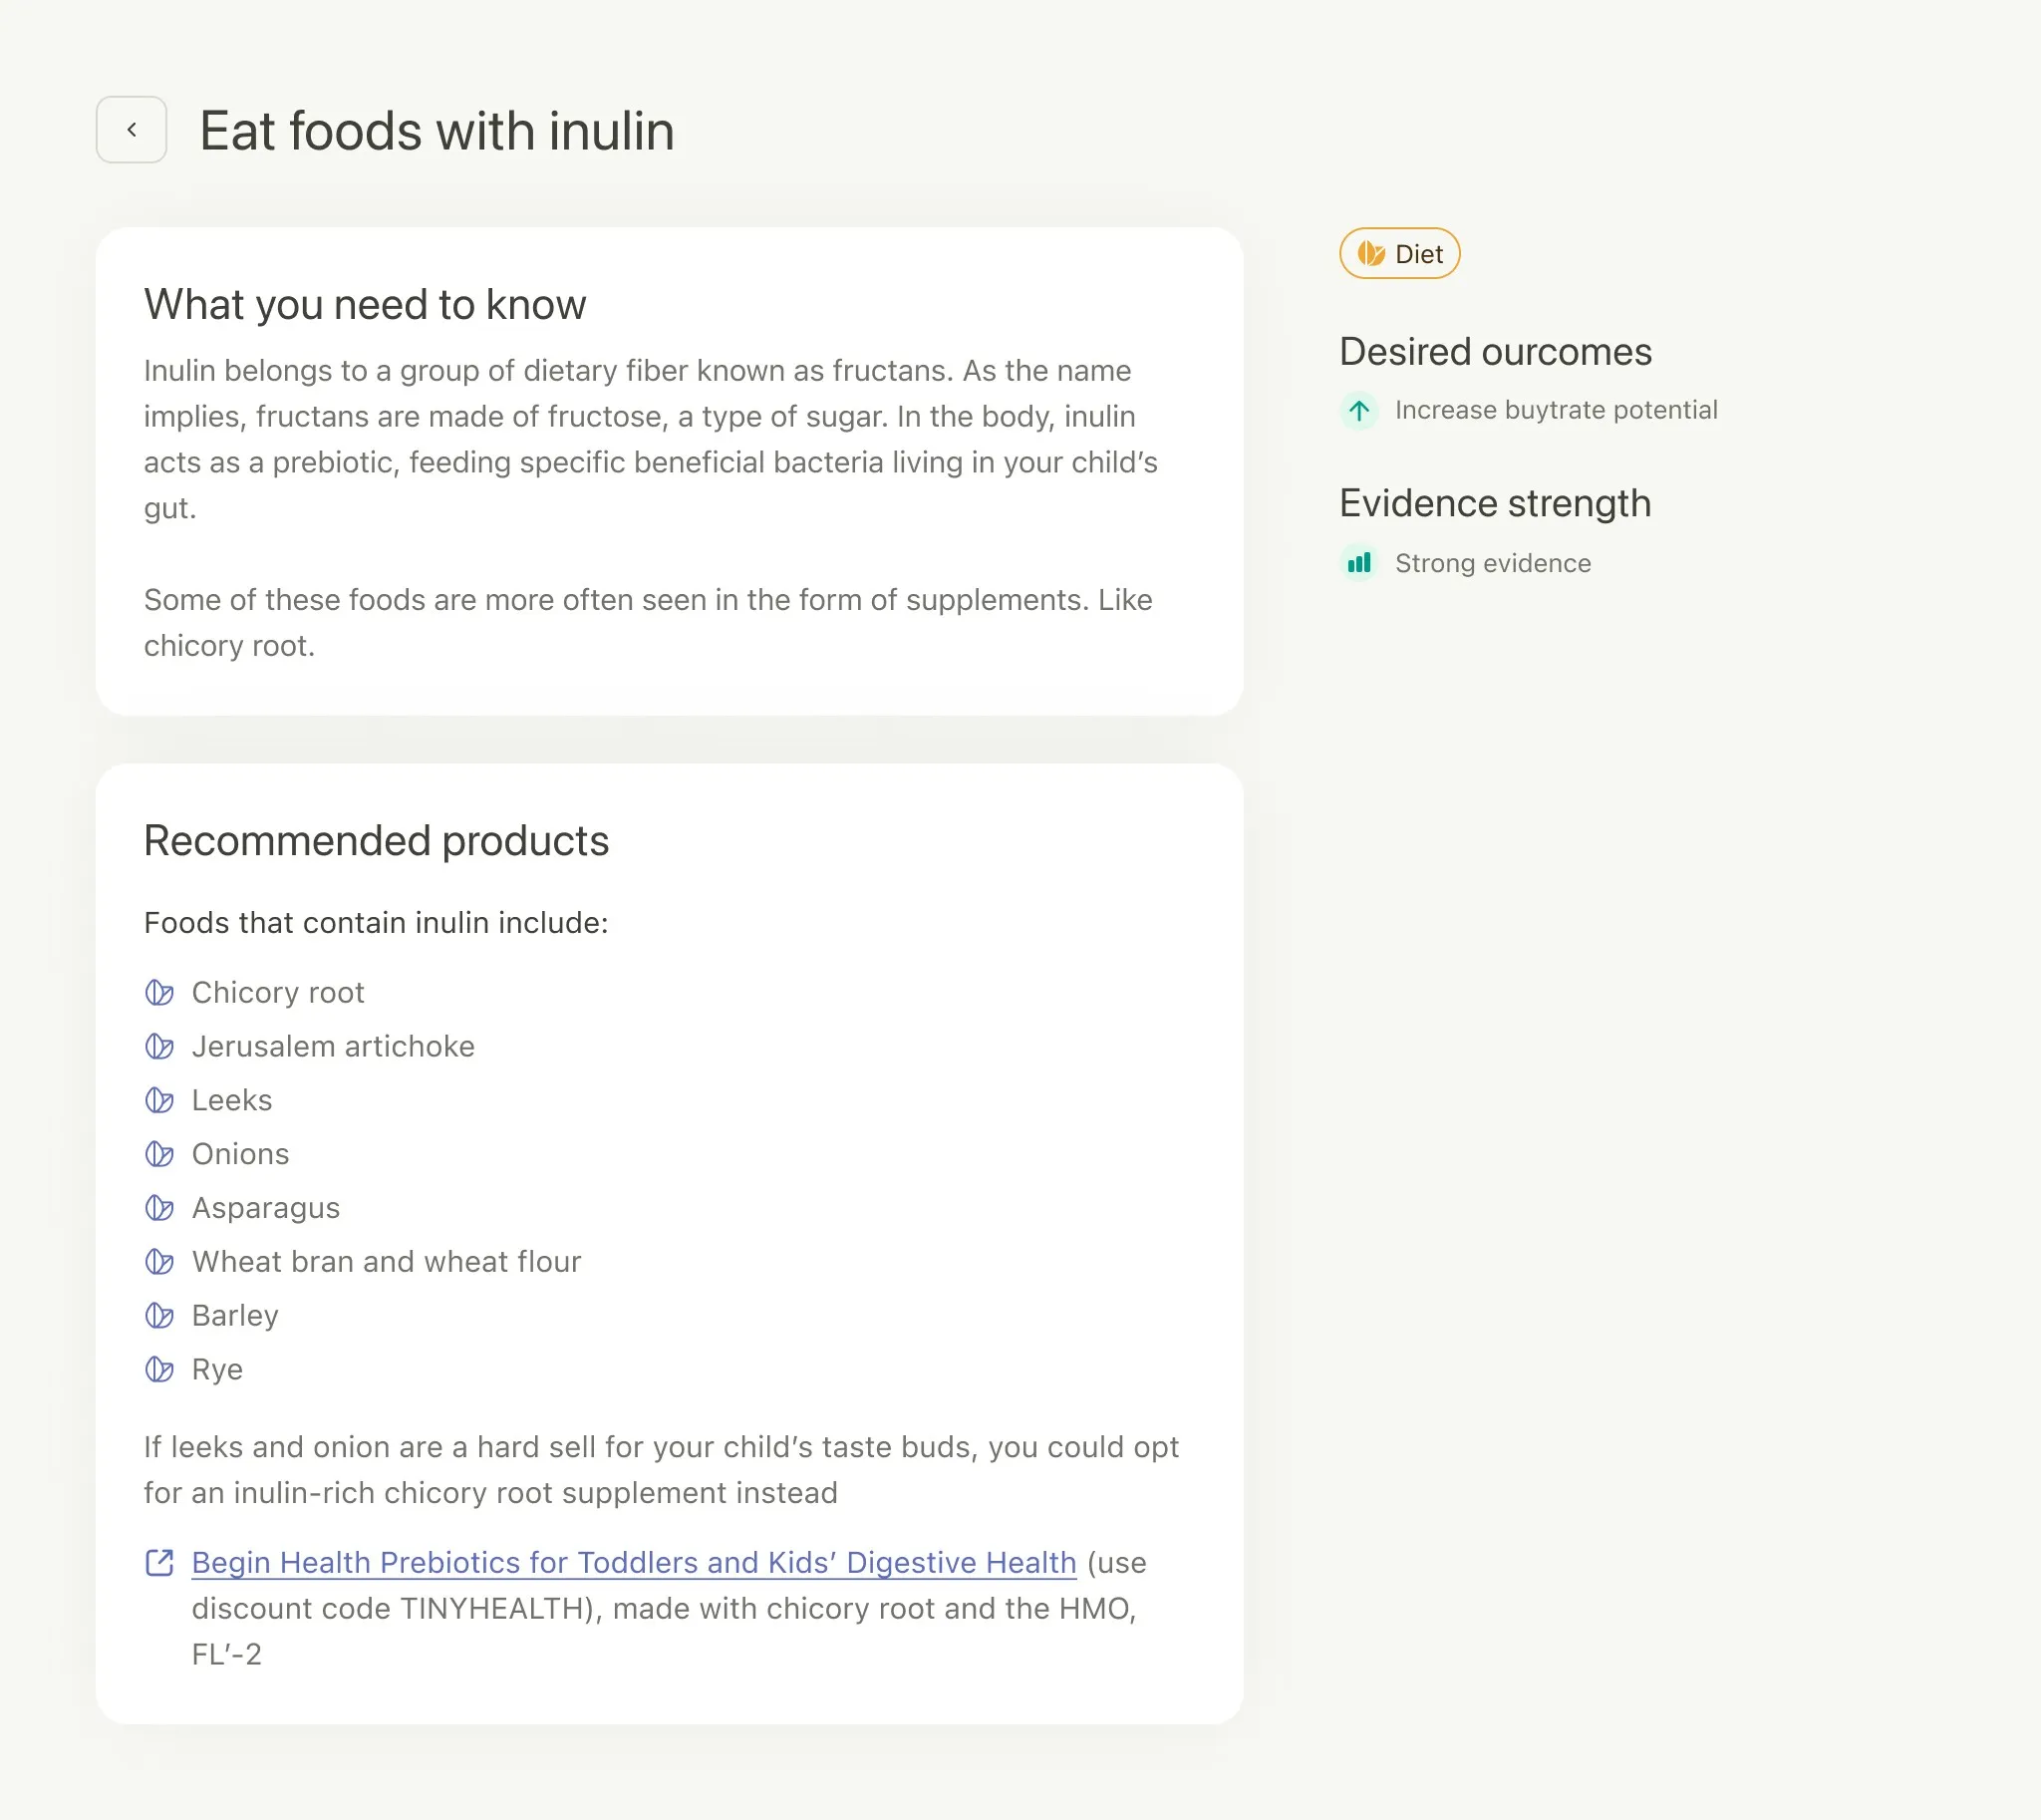Click the leaf icon beside Onions

(x=159, y=1154)
